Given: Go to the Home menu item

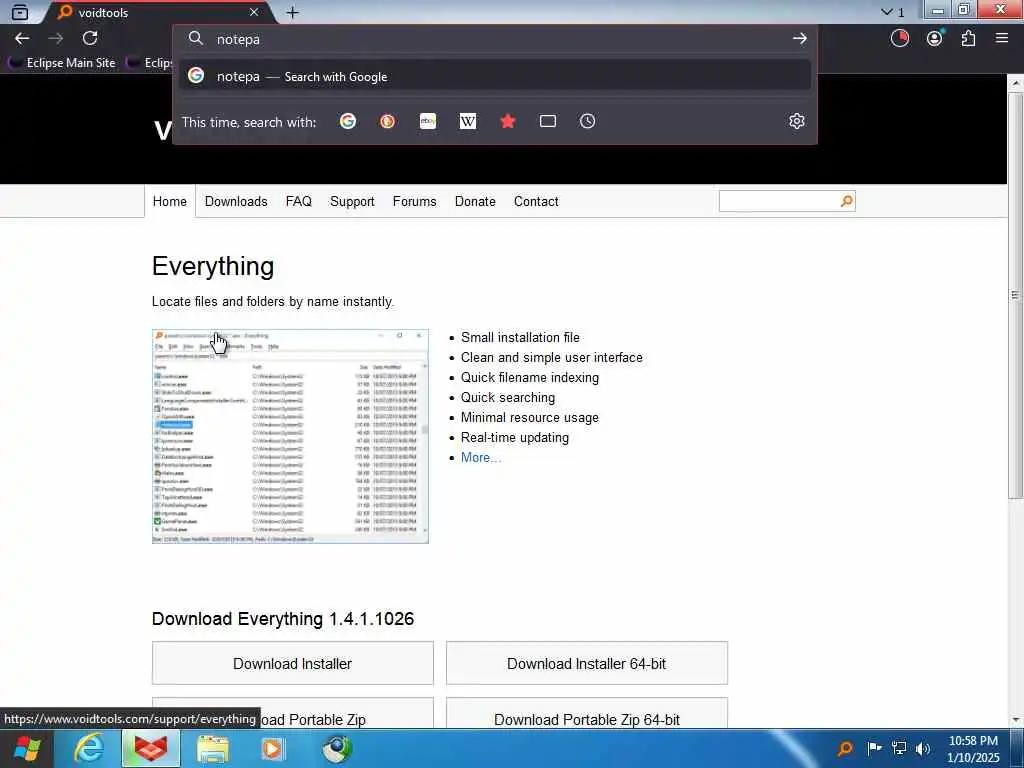Looking at the screenshot, I should (x=170, y=201).
